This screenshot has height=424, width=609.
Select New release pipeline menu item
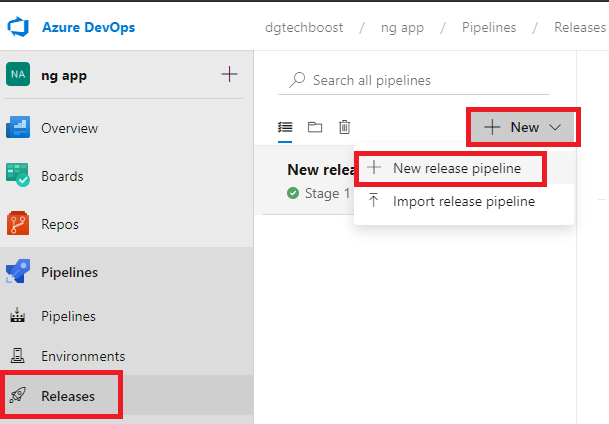click(x=456, y=168)
